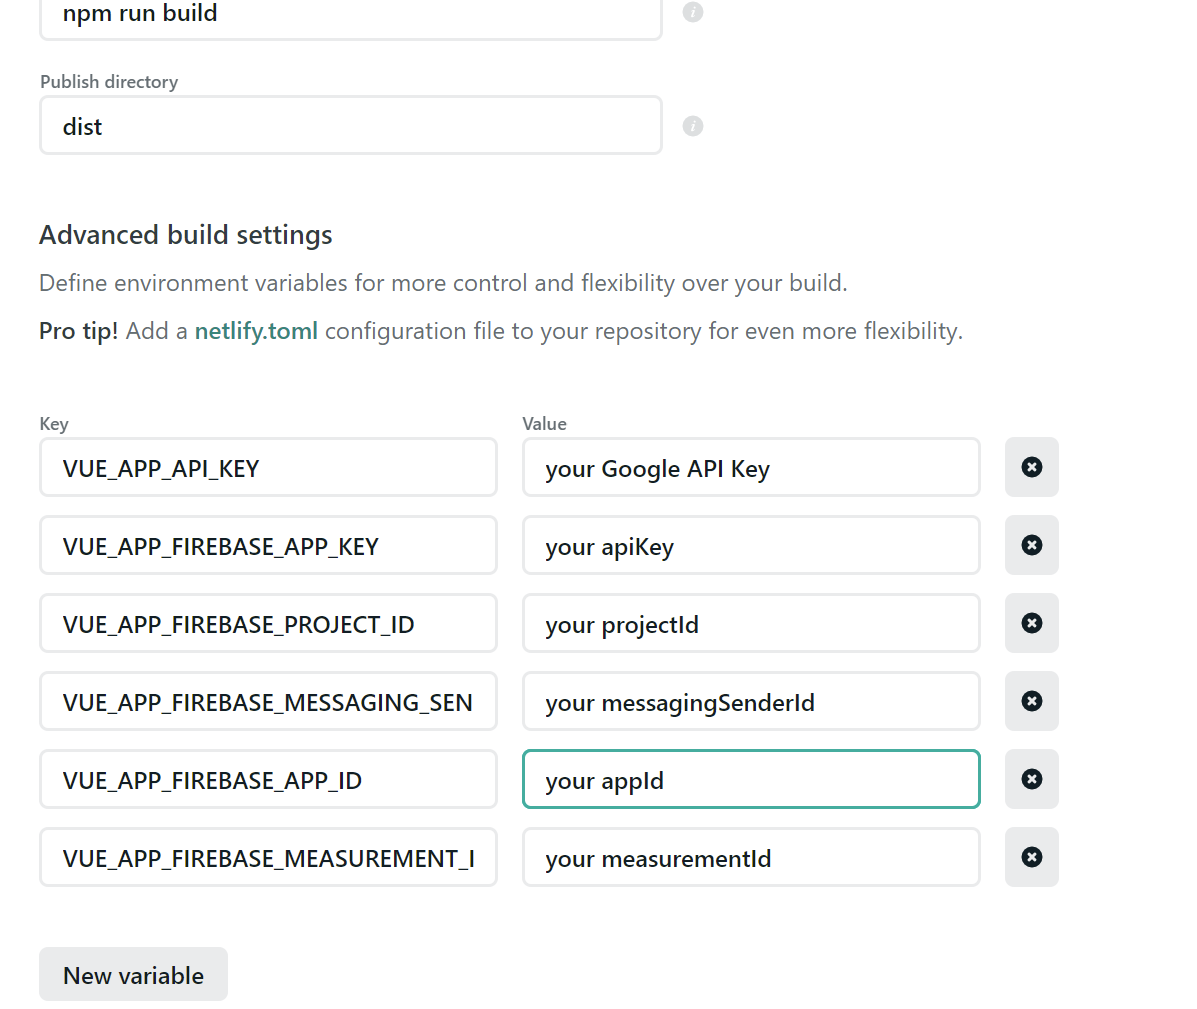This screenshot has width=1197, height=1009.
Task: Click the 'your measurementId' value field
Action: [750, 858]
